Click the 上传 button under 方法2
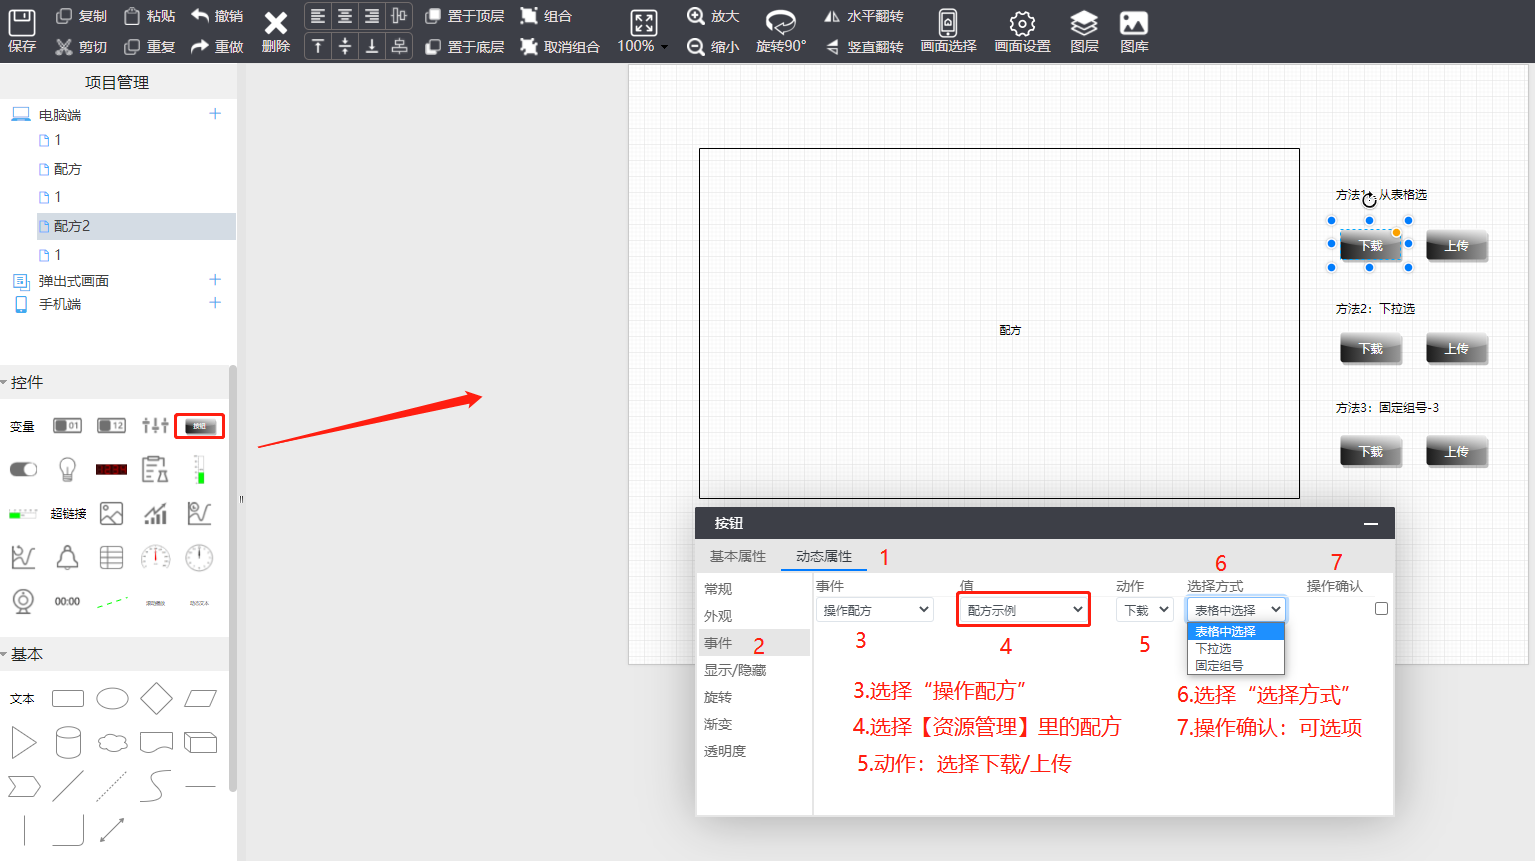 [1456, 349]
